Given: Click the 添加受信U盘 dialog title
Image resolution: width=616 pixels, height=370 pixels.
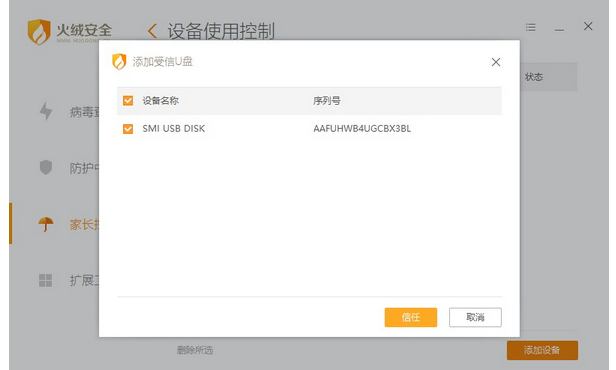Looking at the screenshot, I should coord(163,62).
